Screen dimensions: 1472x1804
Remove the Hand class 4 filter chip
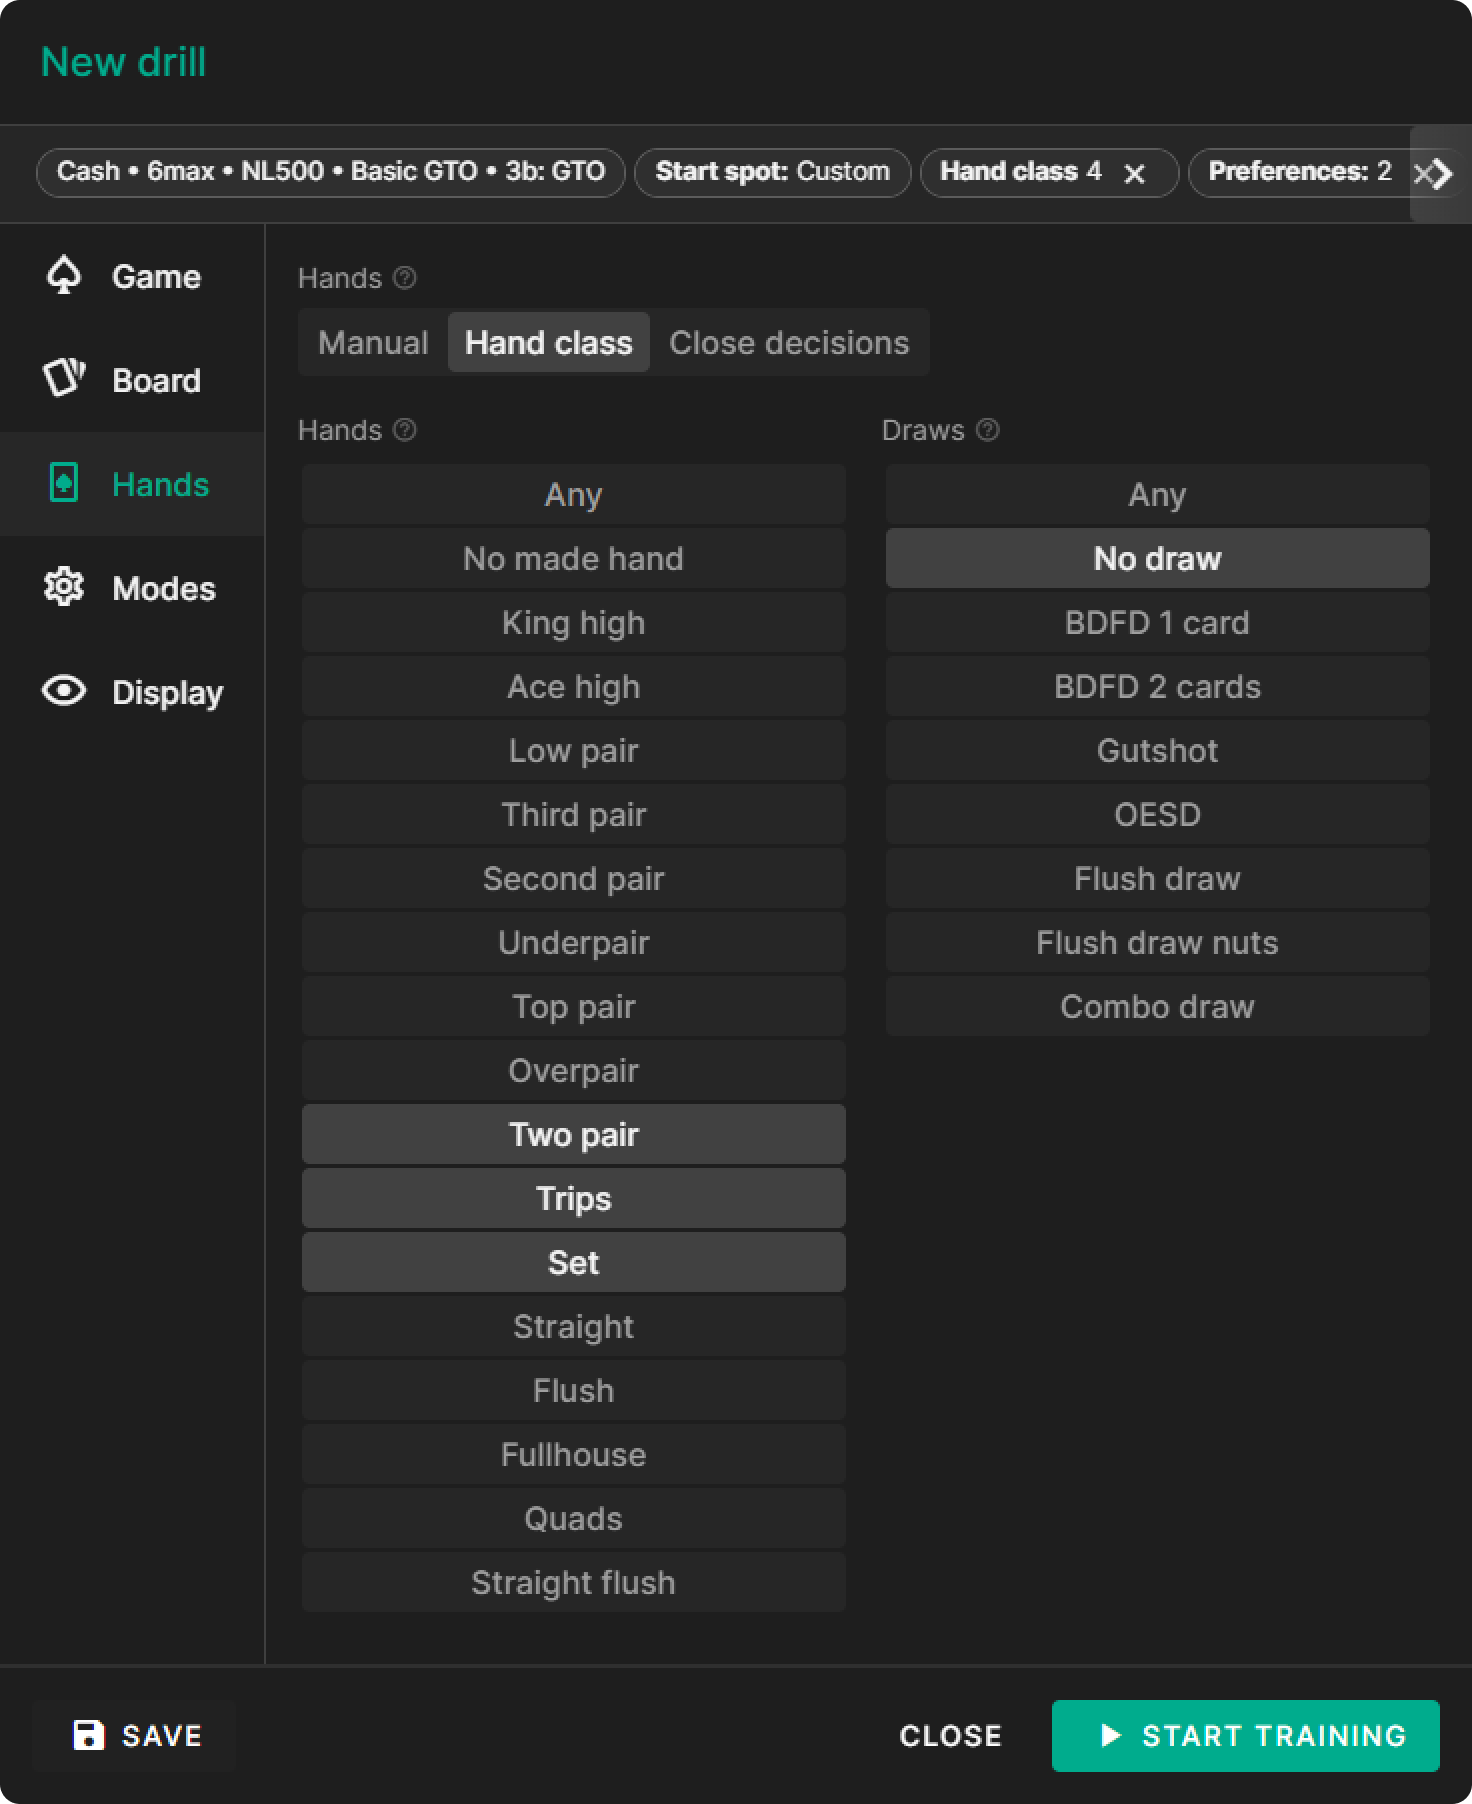click(x=1134, y=174)
